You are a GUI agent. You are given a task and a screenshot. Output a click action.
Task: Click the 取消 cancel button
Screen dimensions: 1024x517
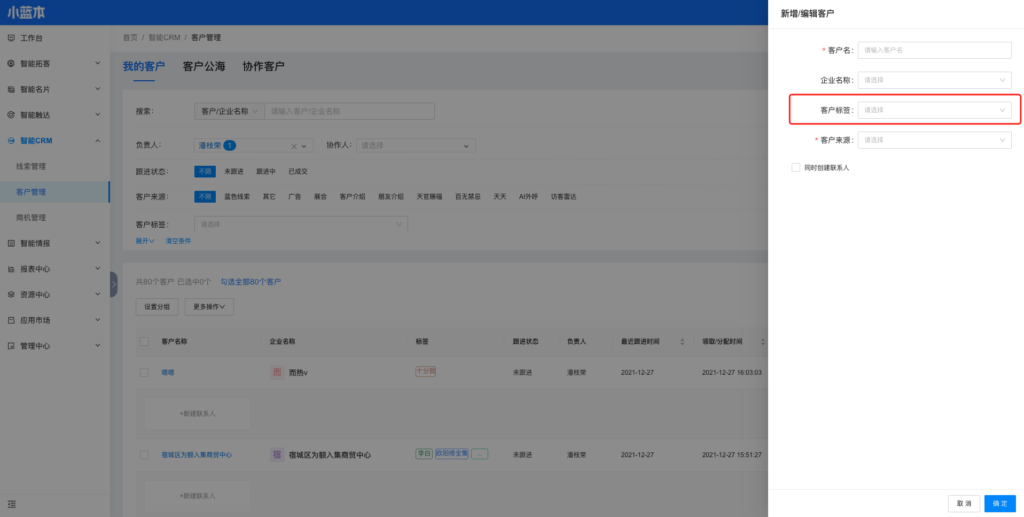tap(963, 503)
